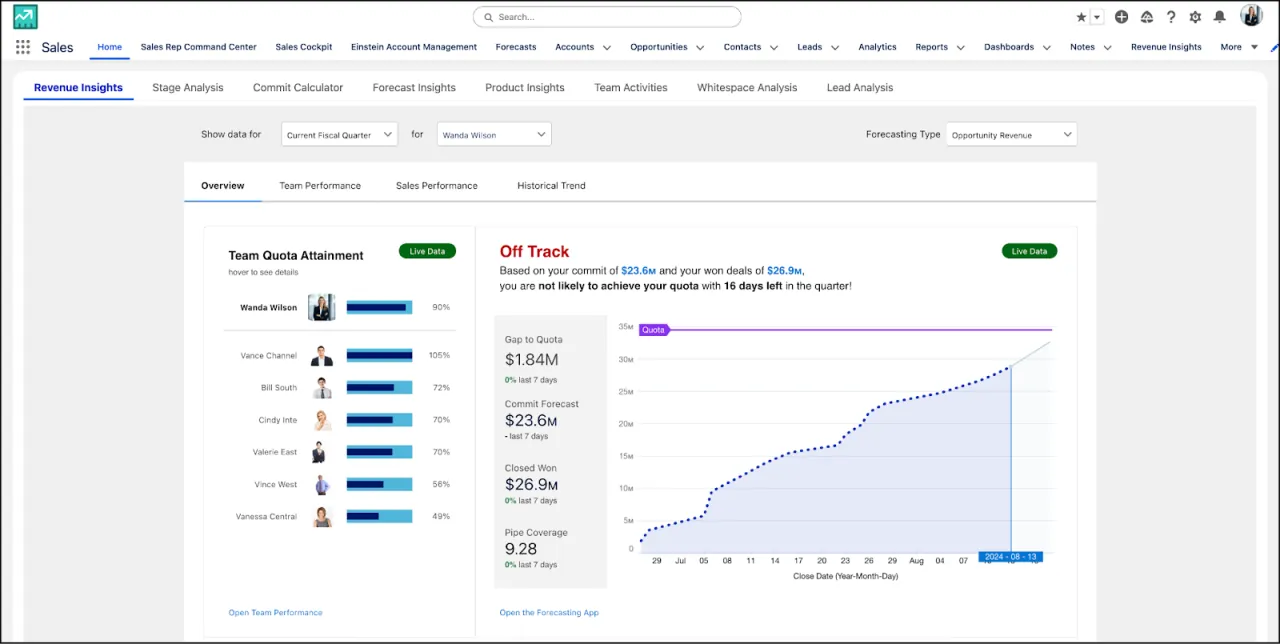Select the Sales Performance dashboard tab
This screenshot has height=644, width=1280.
pos(437,186)
